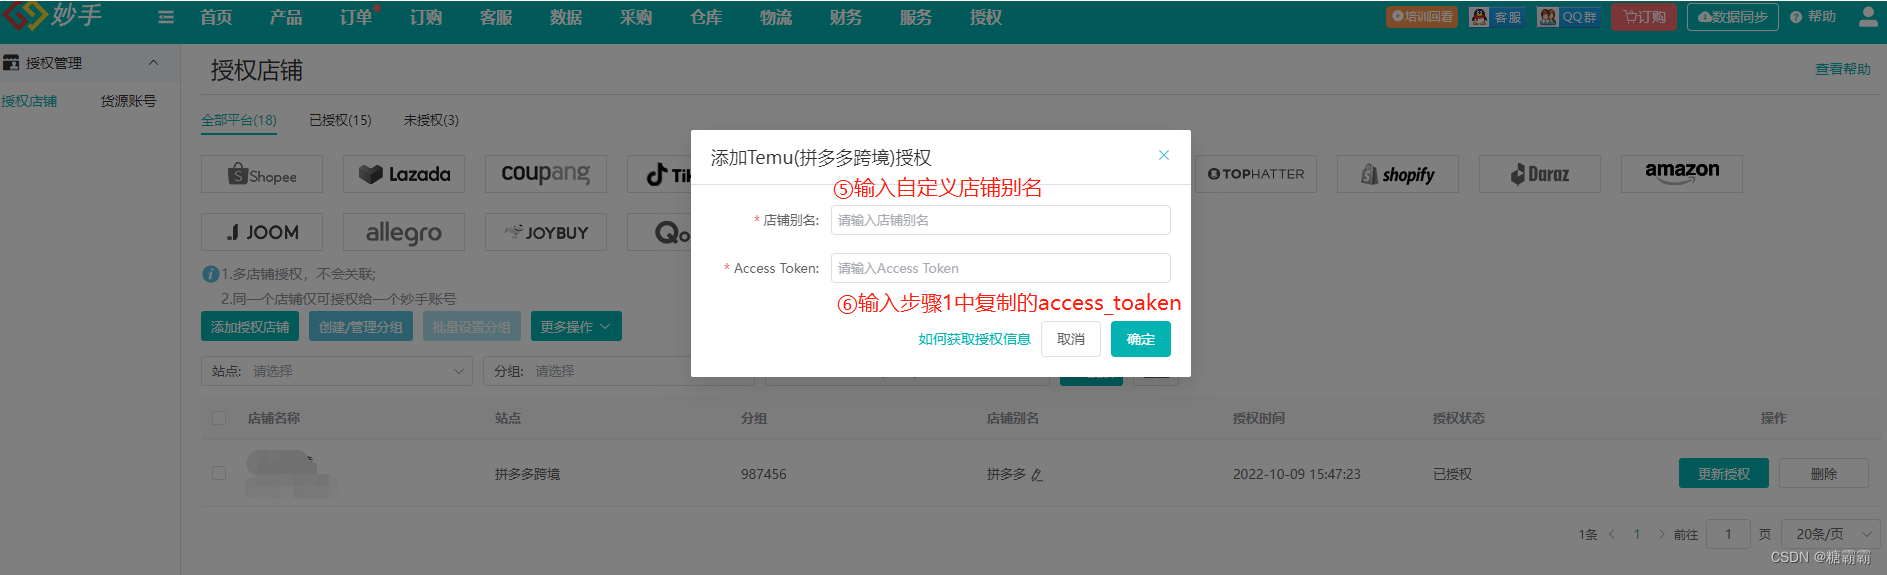The height and width of the screenshot is (575, 1887).
Task: Select the Amazon platform tile
Action: click(1682, 174)
